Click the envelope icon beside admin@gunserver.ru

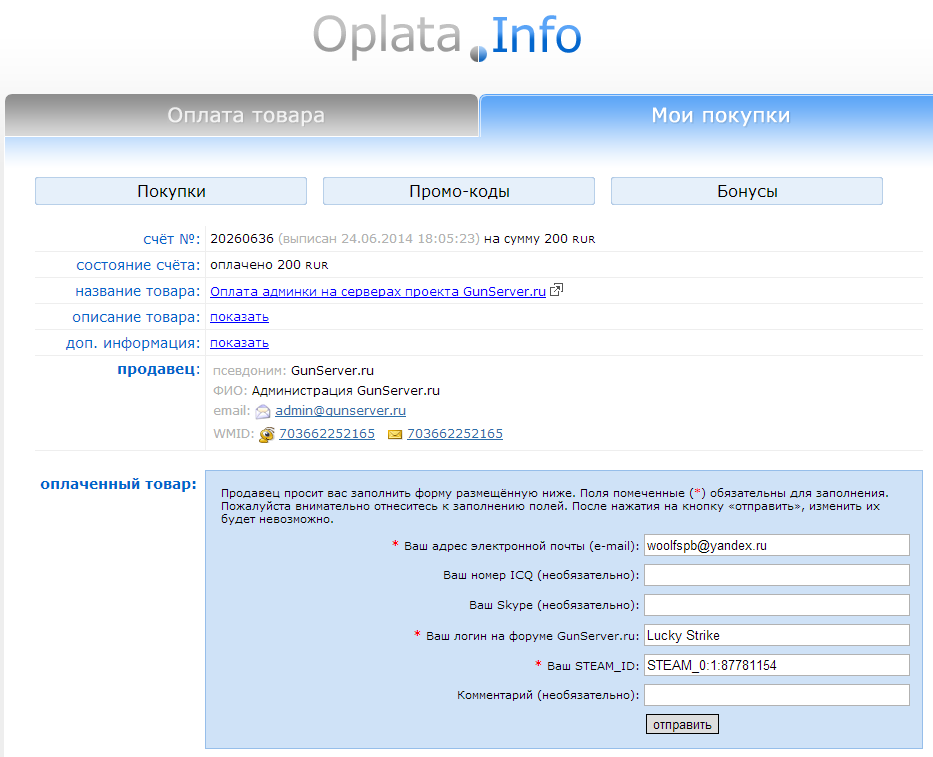coord(263,411)
